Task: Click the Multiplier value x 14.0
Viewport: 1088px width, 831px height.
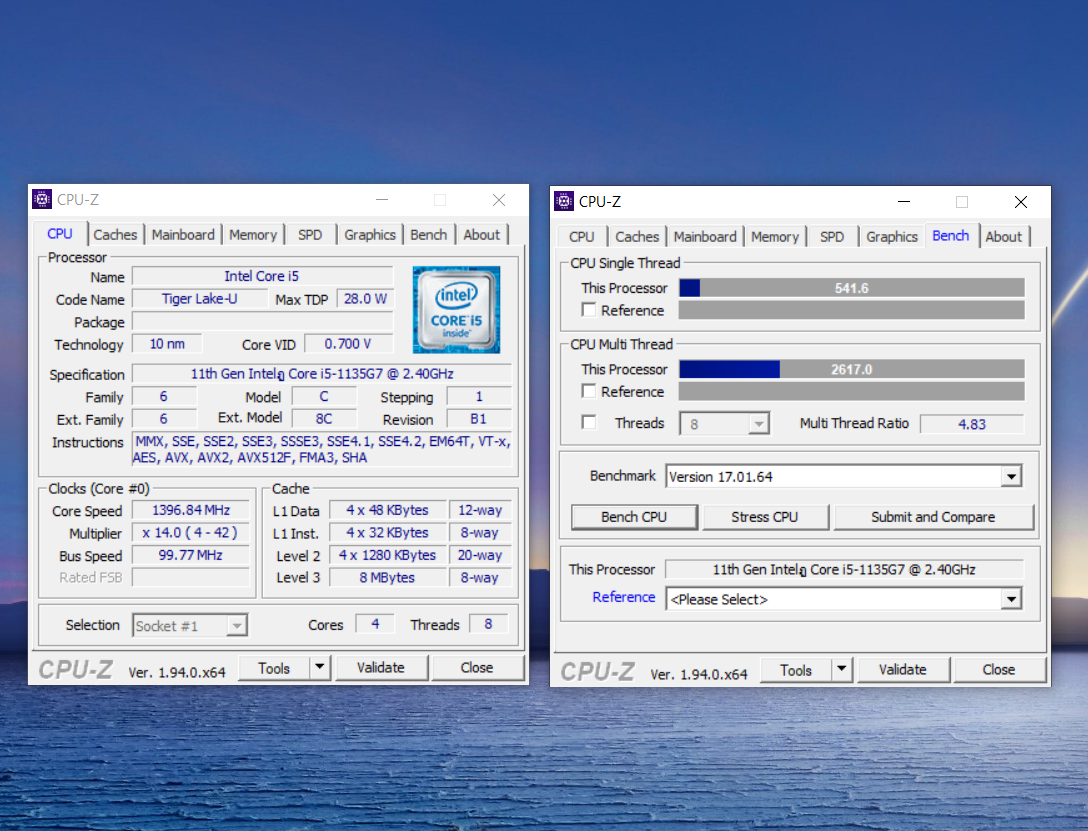Action: [x=191, y=533]
